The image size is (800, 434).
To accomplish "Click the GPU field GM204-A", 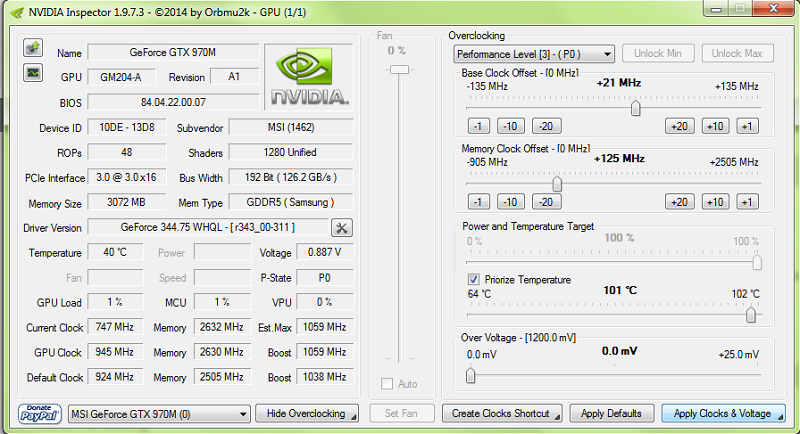I will pos(120,77).
